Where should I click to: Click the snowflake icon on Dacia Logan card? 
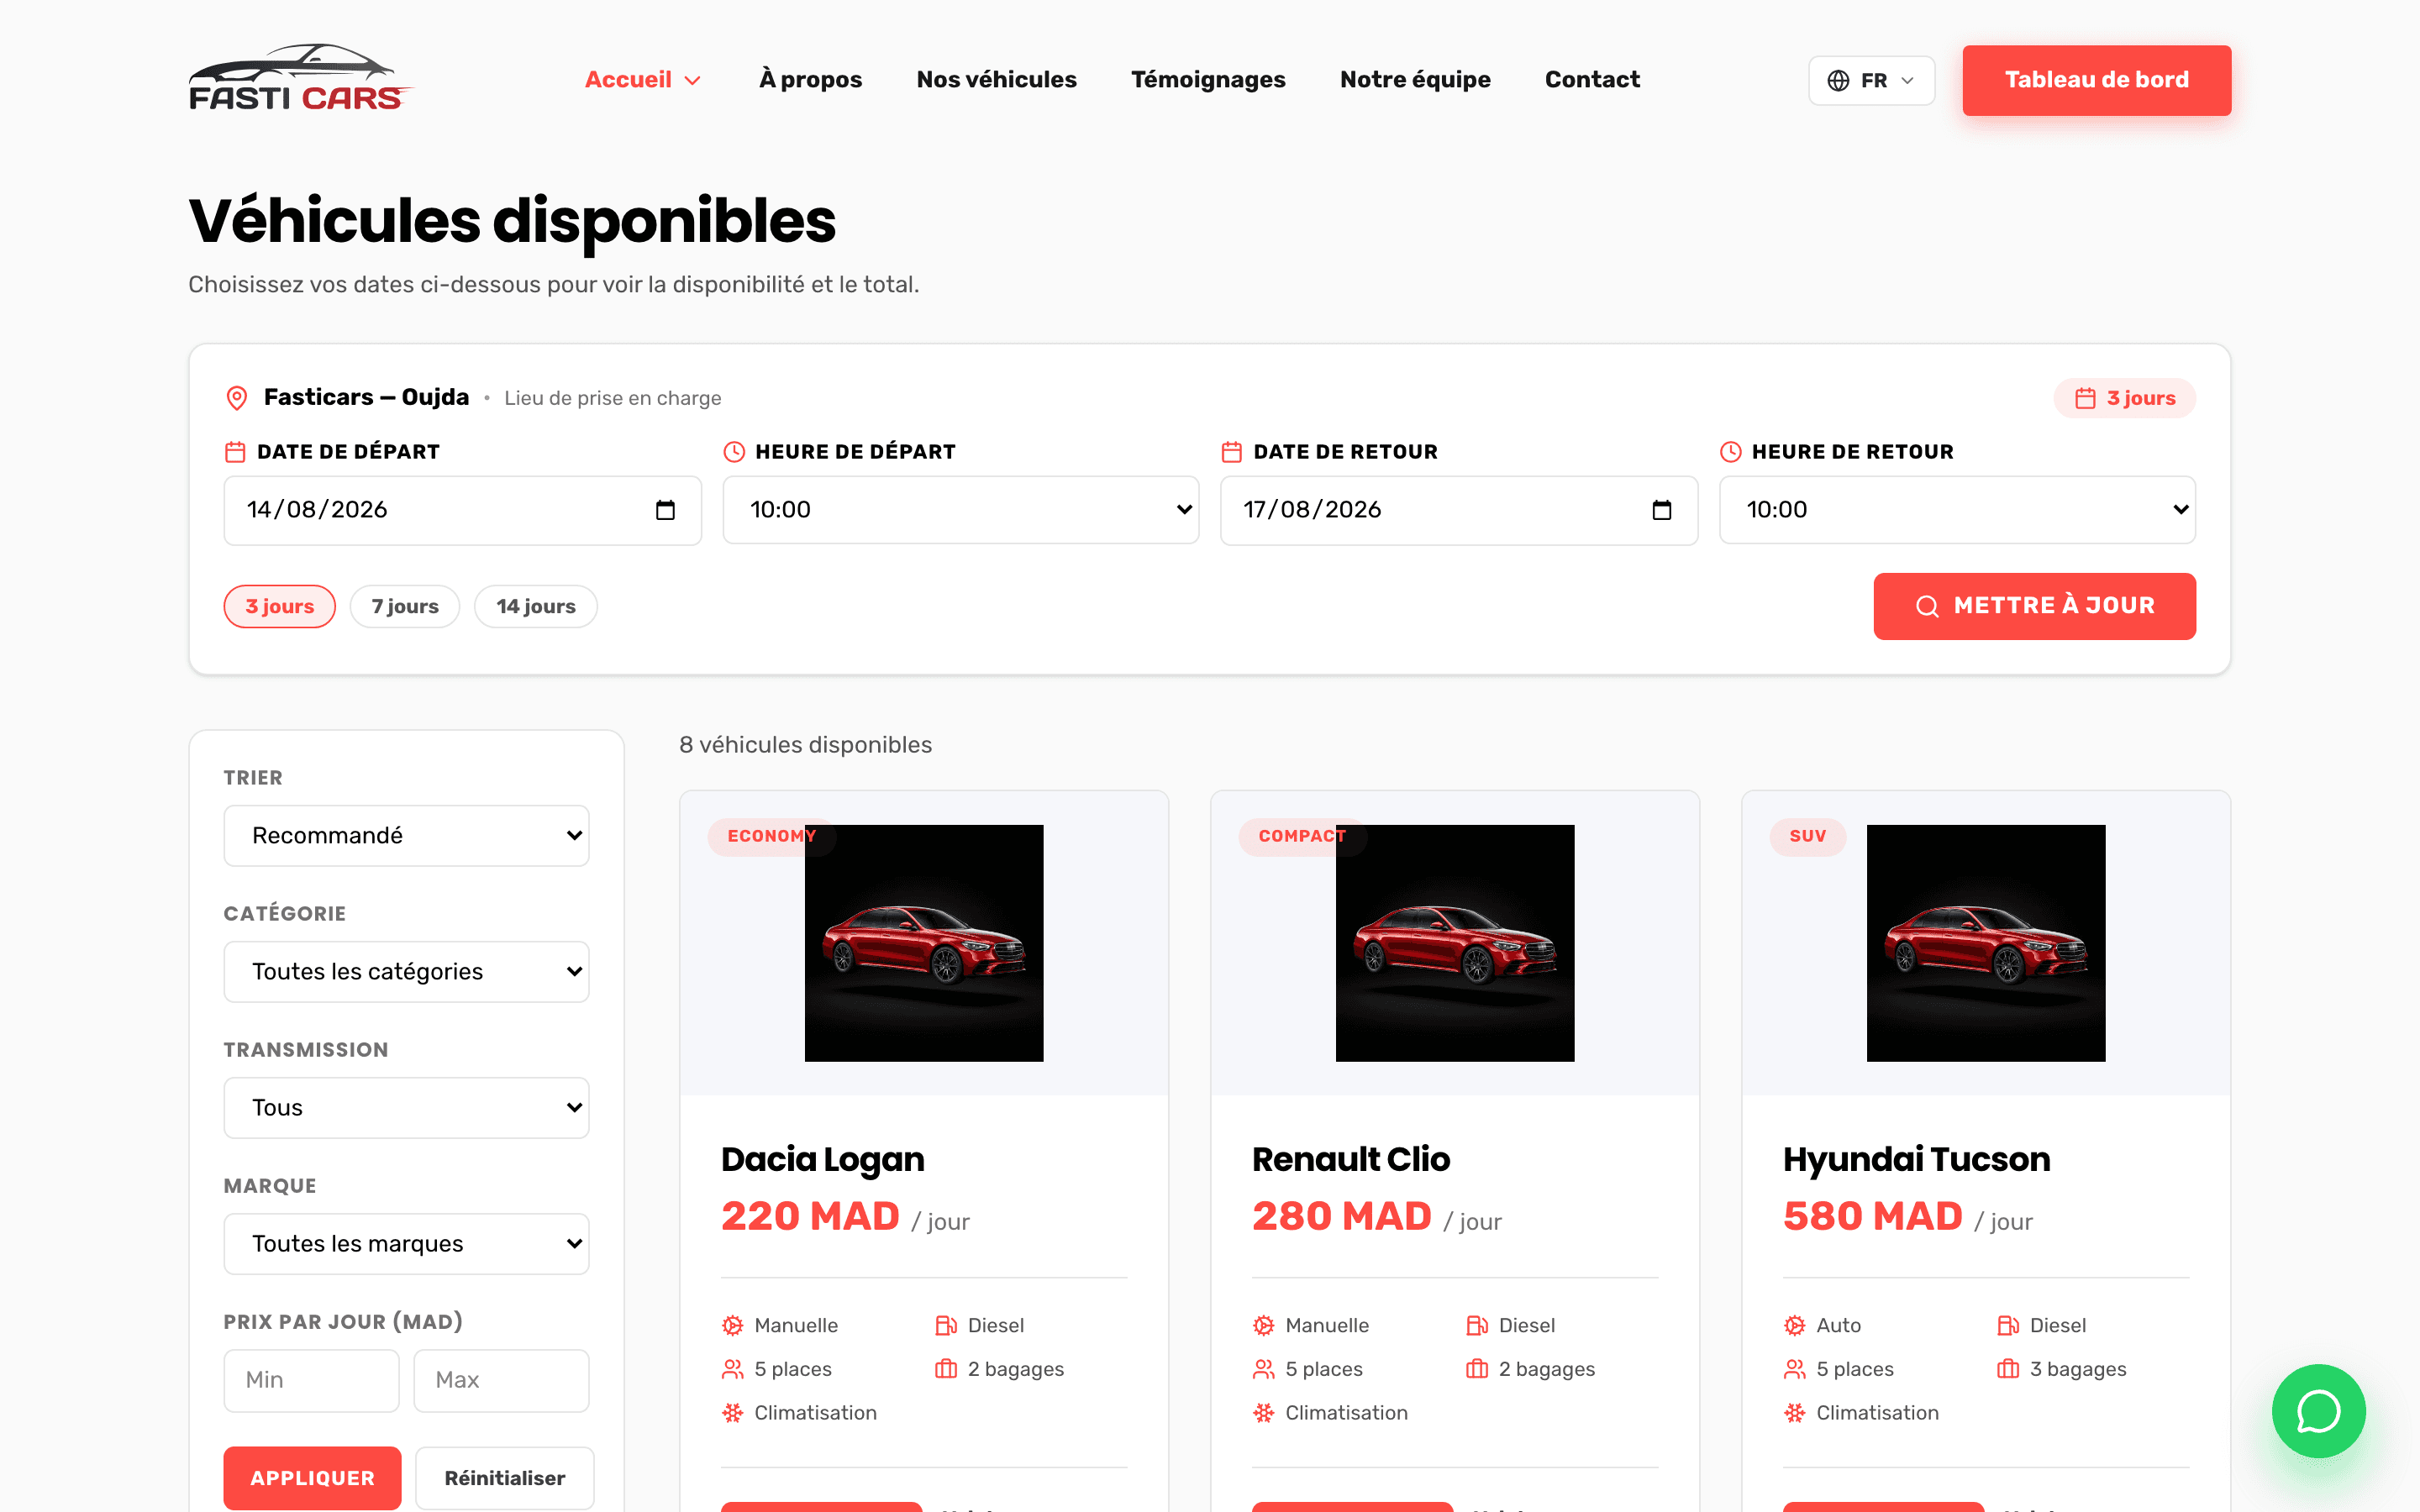tap(733, 1413)
